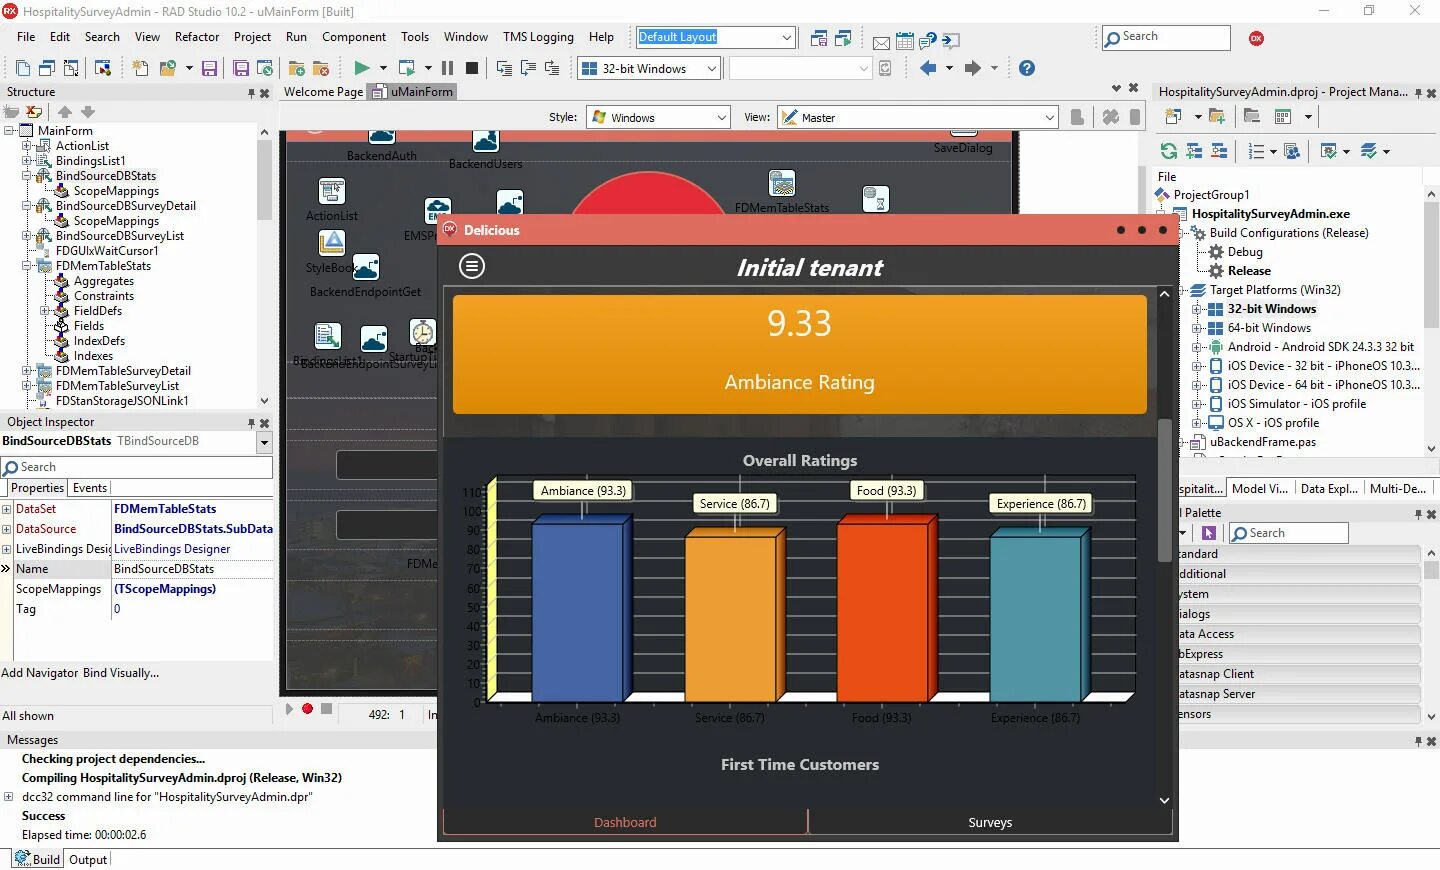Expand the FieldDefs node in Structure tree

(45, 311)
